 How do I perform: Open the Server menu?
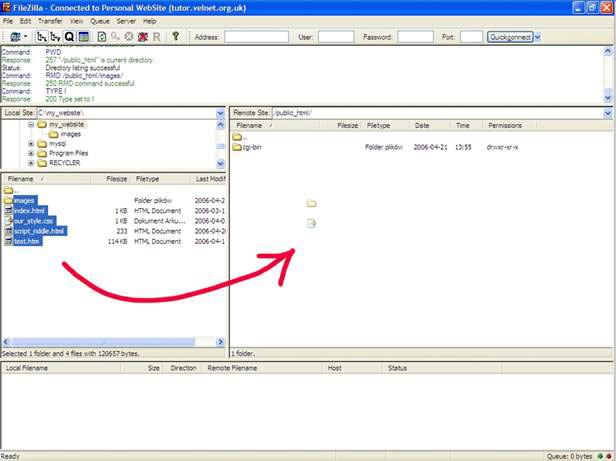point(126,21)
